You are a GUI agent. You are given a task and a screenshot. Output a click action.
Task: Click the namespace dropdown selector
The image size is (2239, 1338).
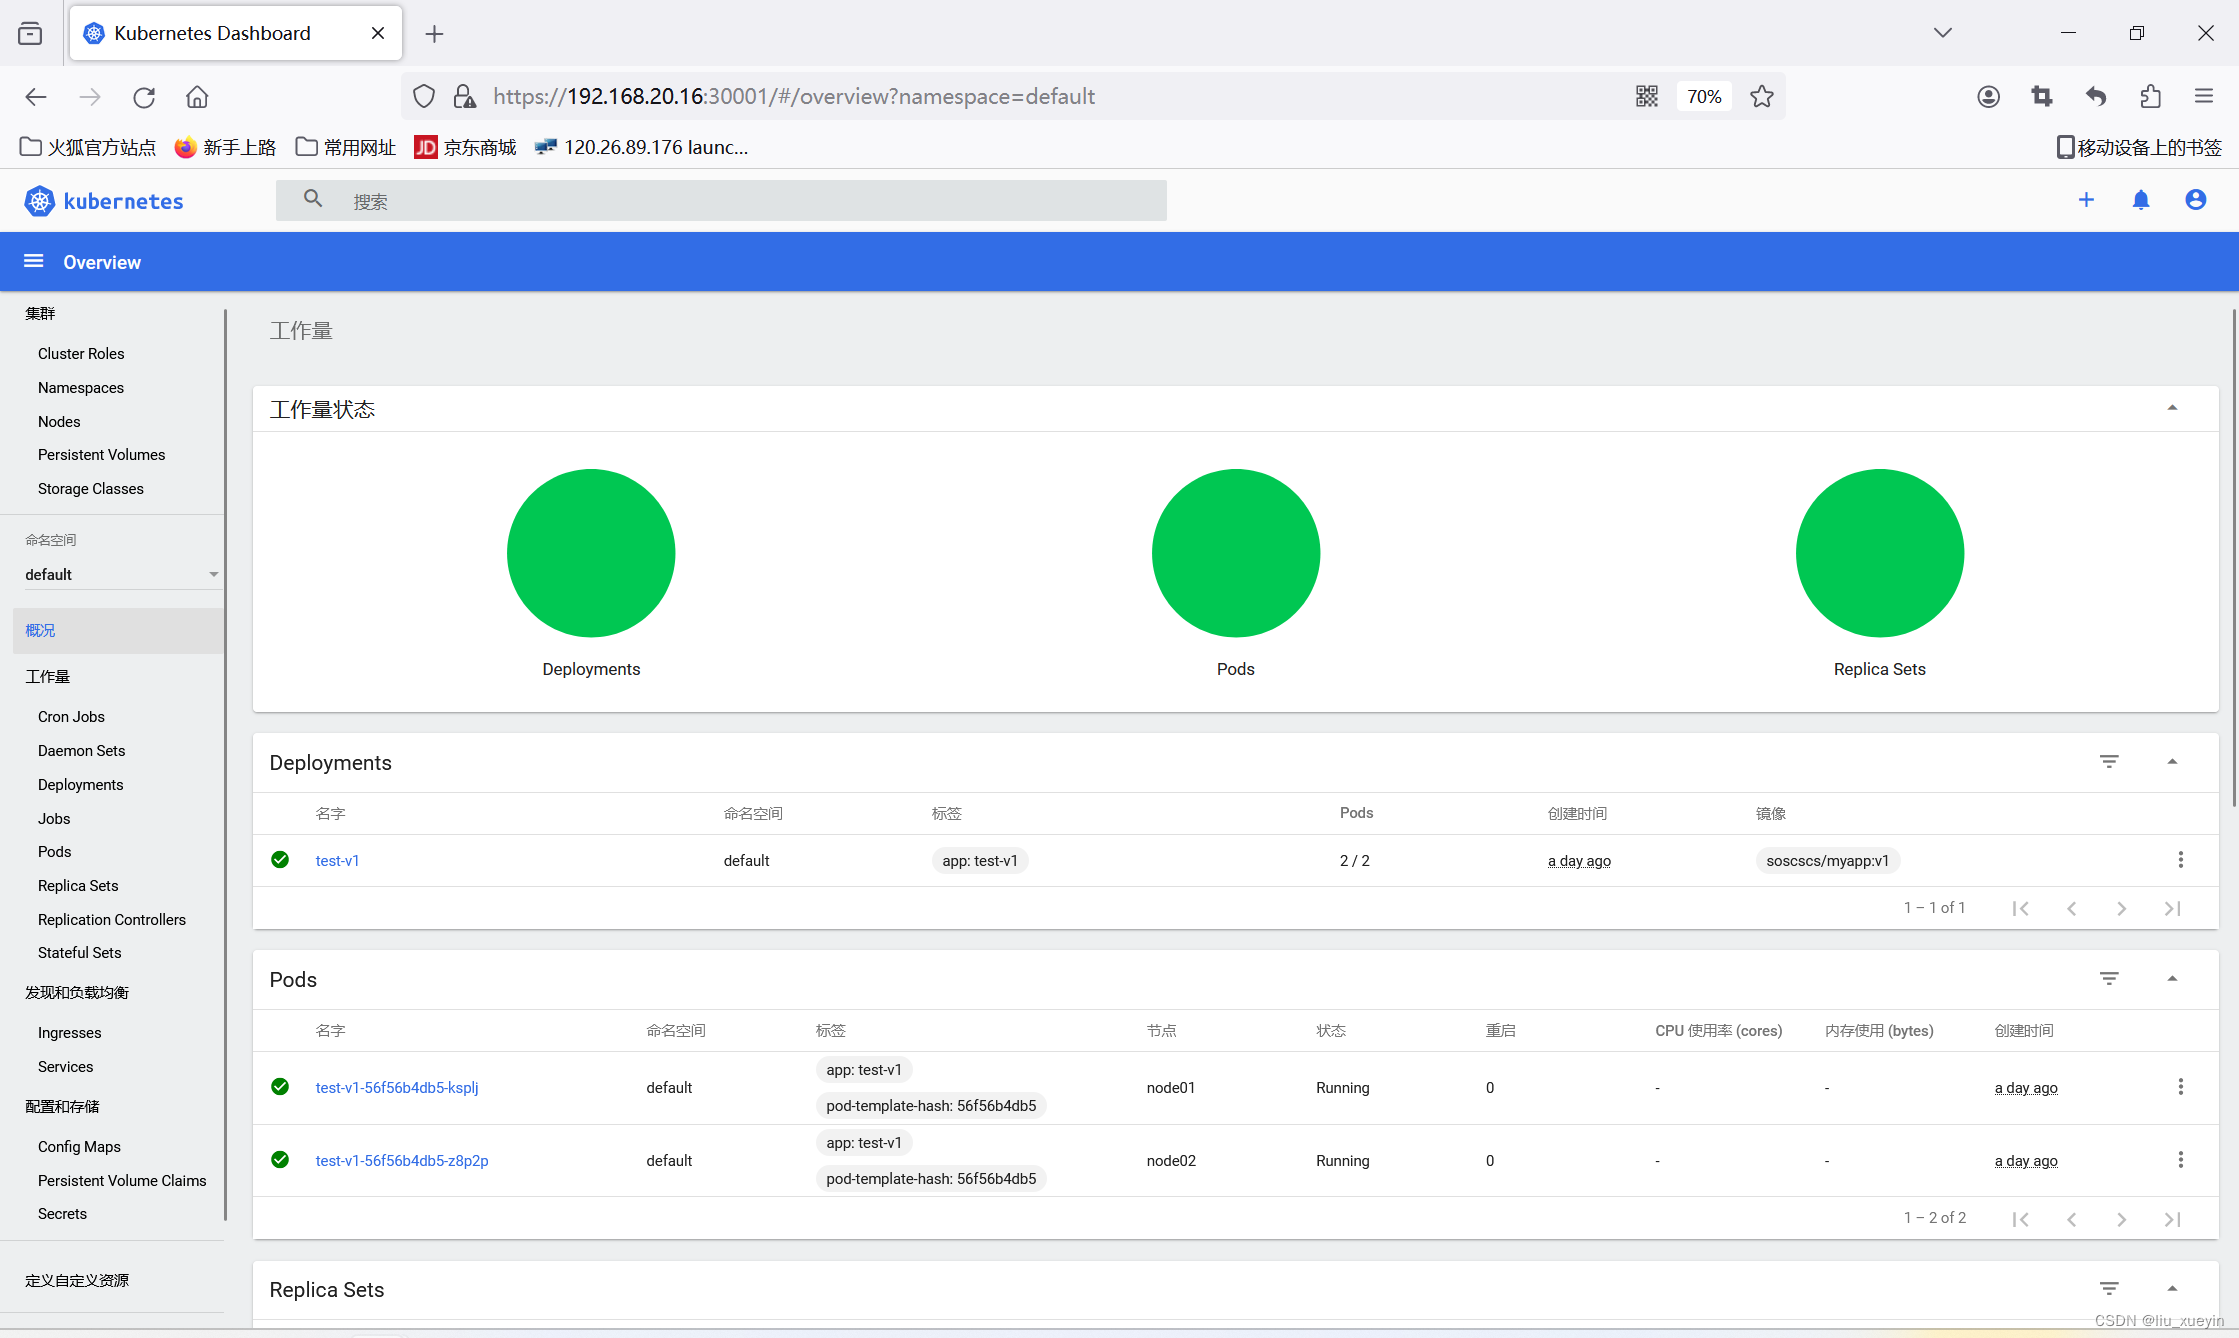click(x=119, y=573)
